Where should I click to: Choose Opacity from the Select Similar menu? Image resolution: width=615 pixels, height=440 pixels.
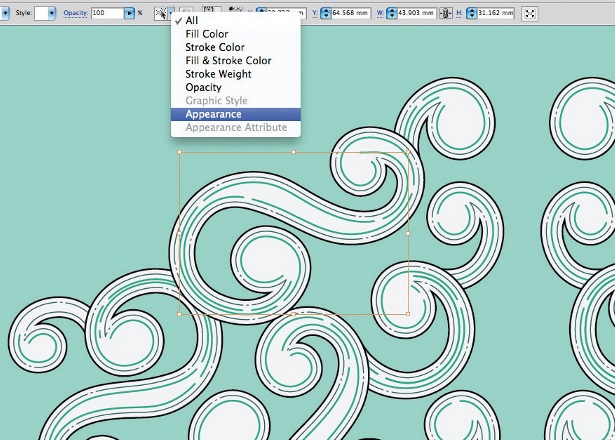click(x=203, y=87)
